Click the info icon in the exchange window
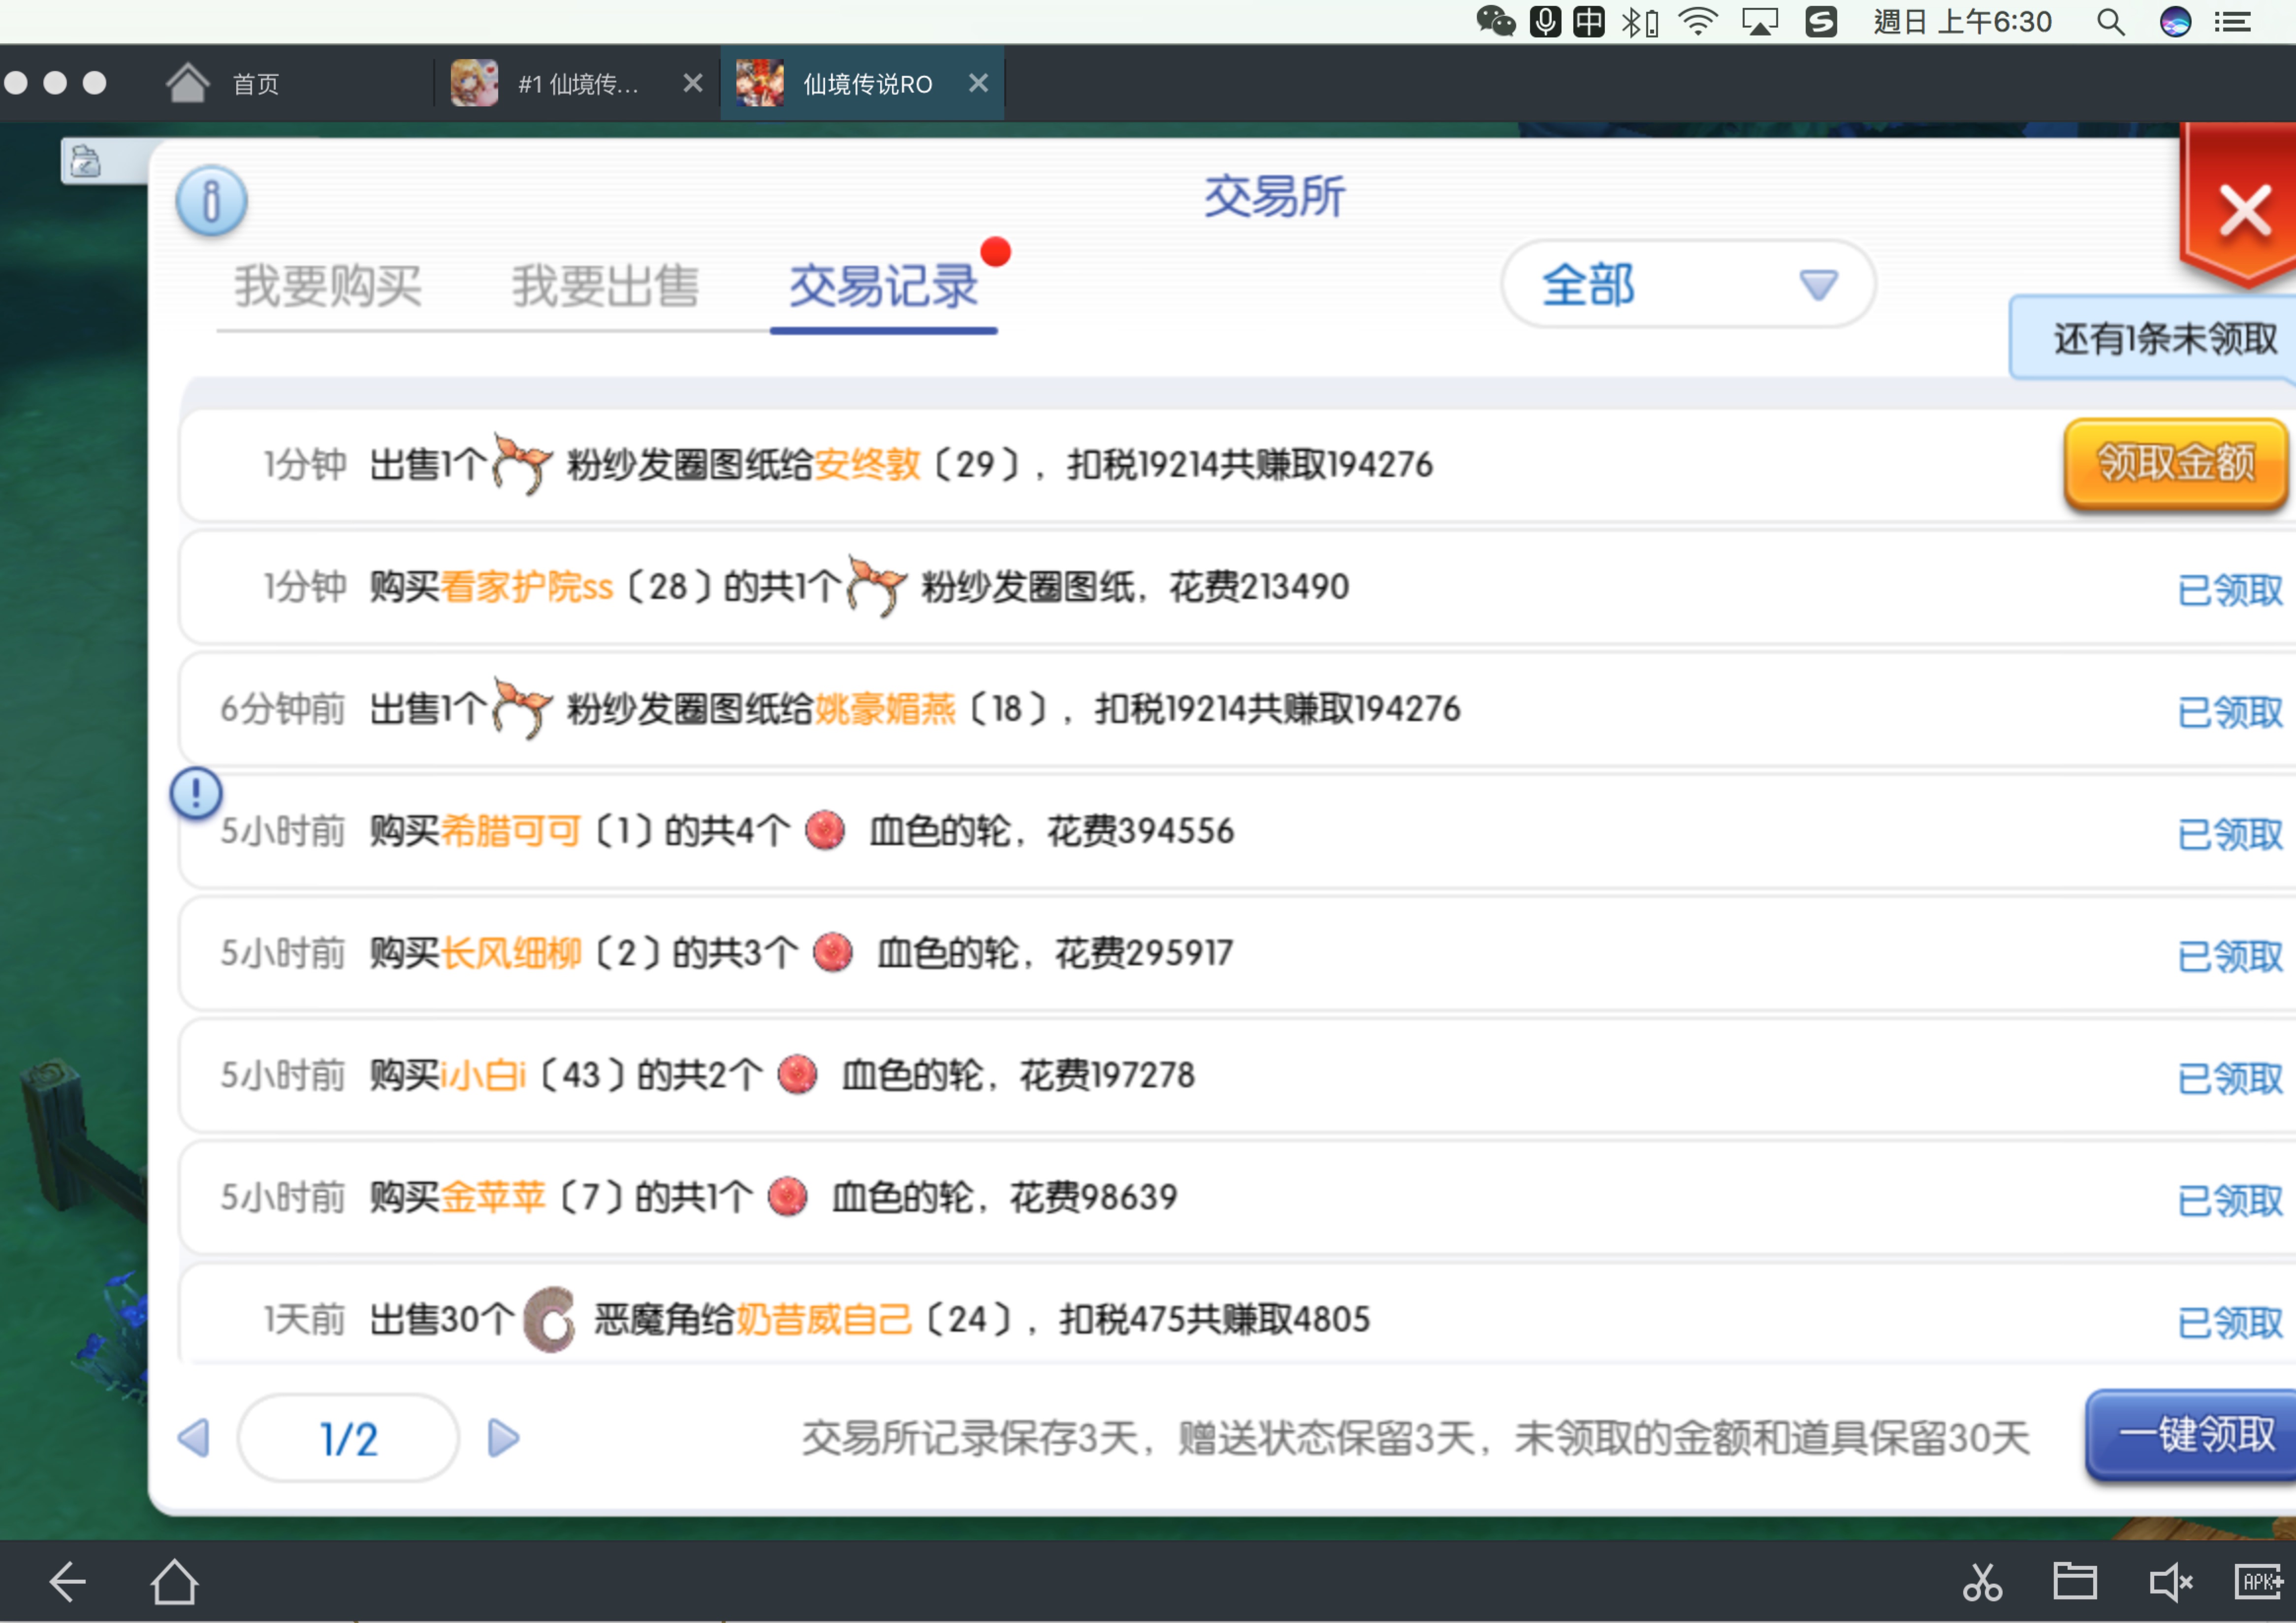2296x1623 pixels. (x=211, y=200)
